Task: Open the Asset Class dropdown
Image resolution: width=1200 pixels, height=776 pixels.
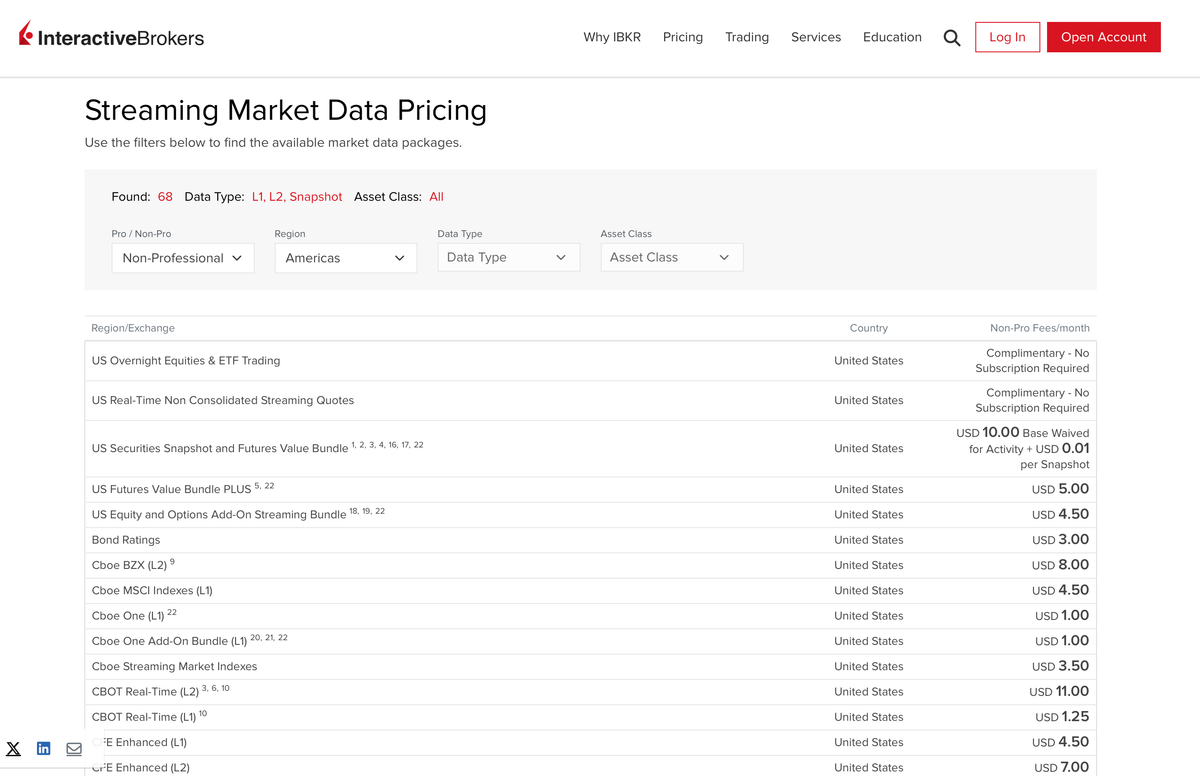Action: [672, 257]
